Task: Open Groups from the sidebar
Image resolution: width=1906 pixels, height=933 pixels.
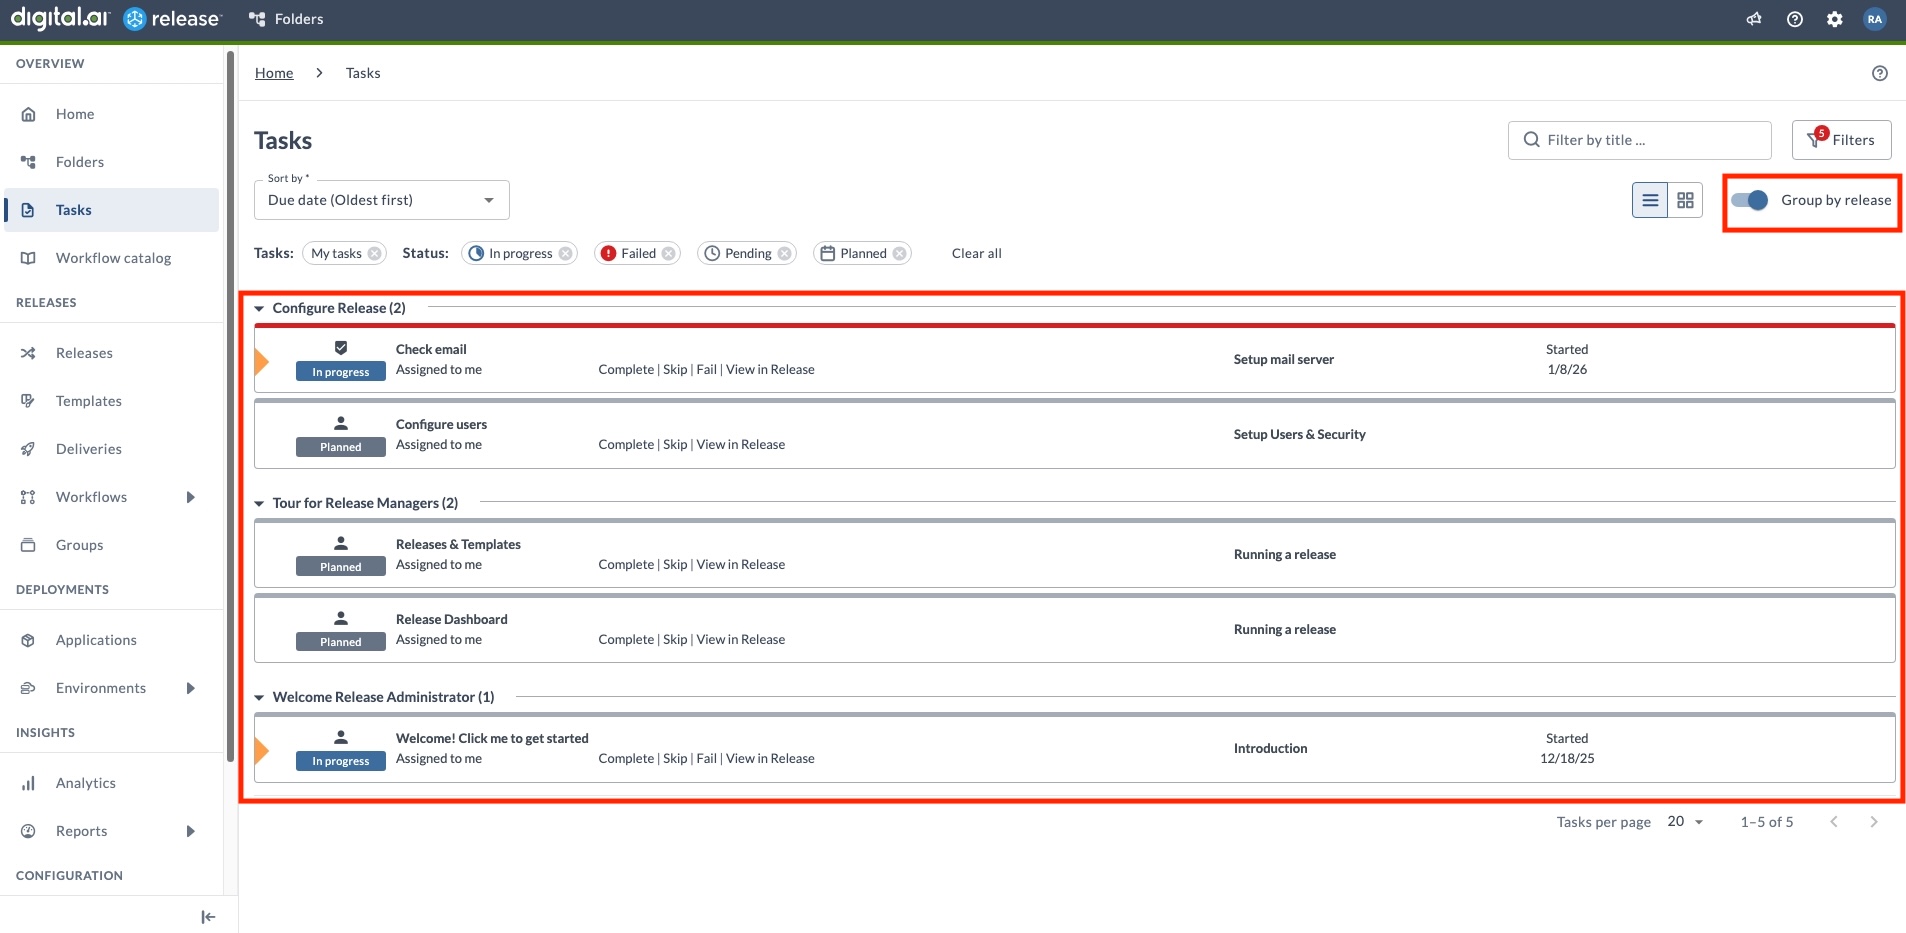Action: tap(79, 544)
